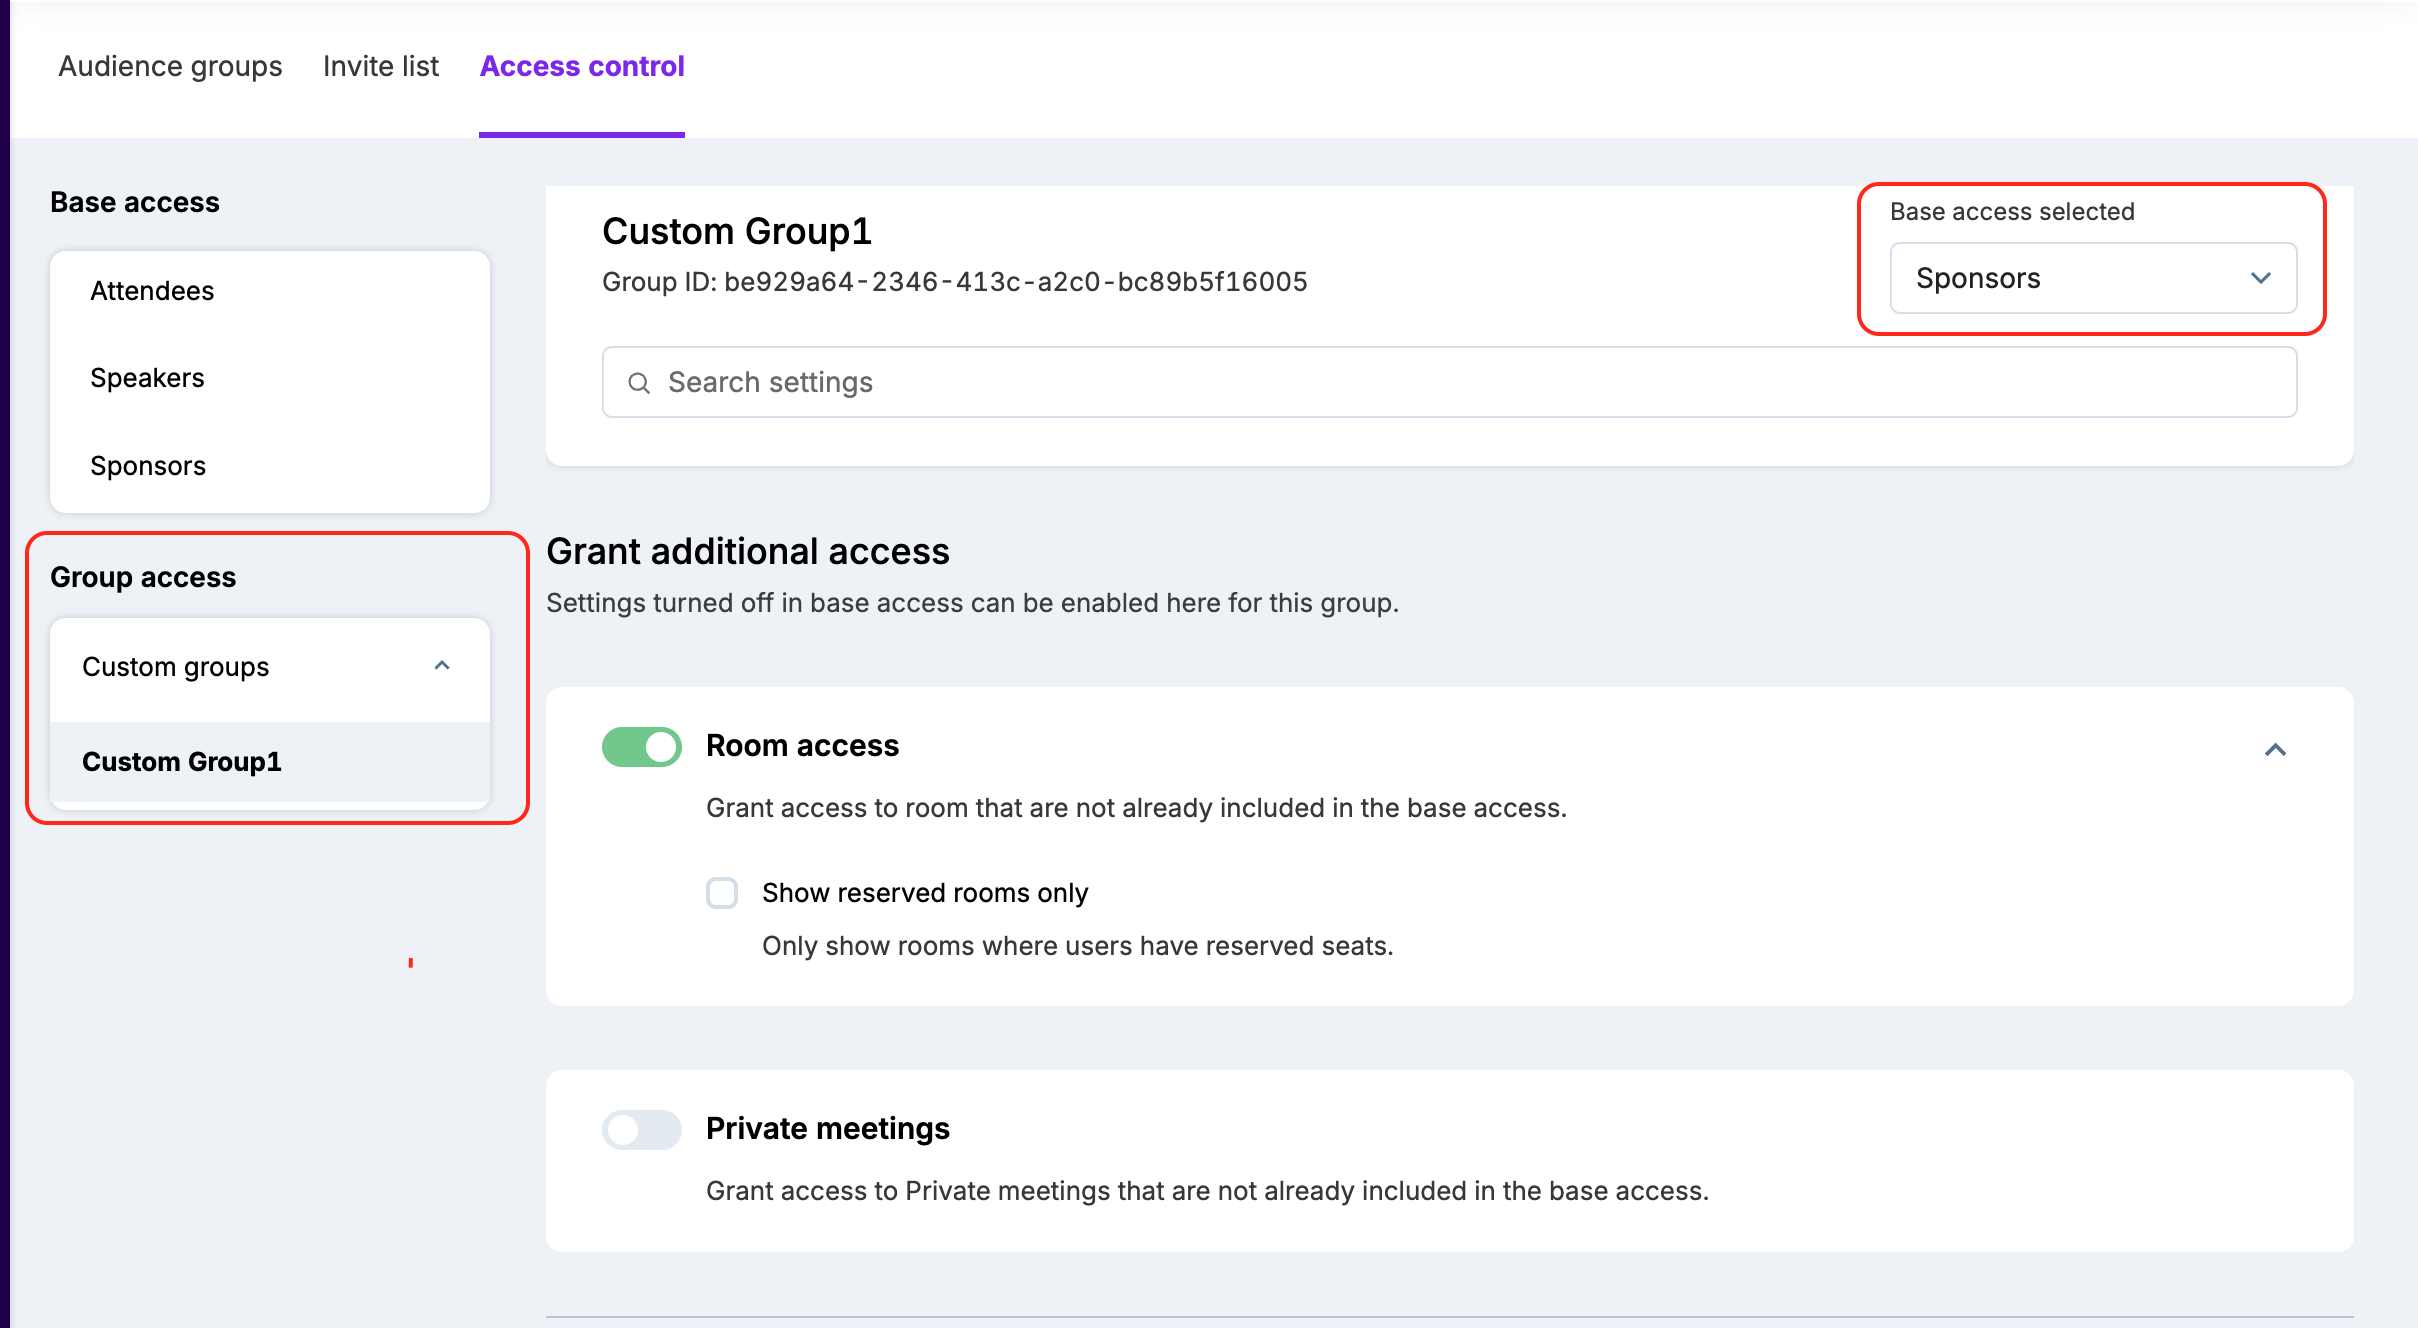This screenshot has height=1328, width=2418.
Task: Check Show reserved rooms only
Action: tap(722, 892)
